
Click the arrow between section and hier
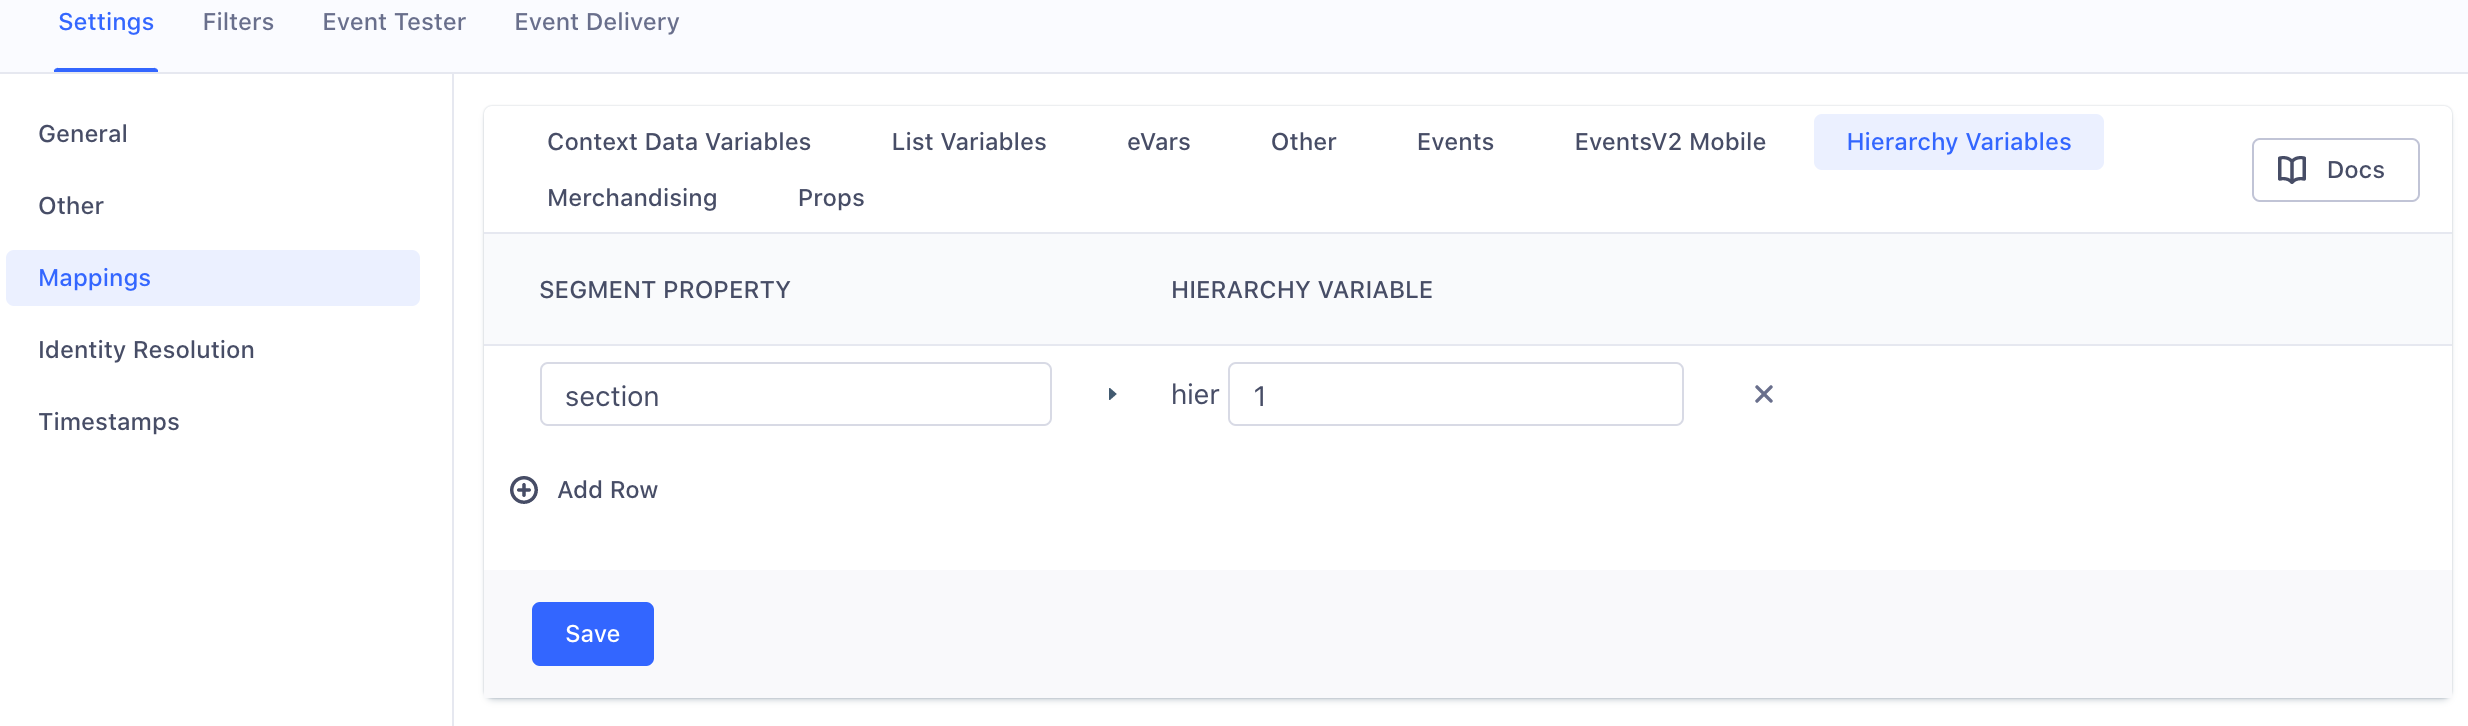[1112, 394]
